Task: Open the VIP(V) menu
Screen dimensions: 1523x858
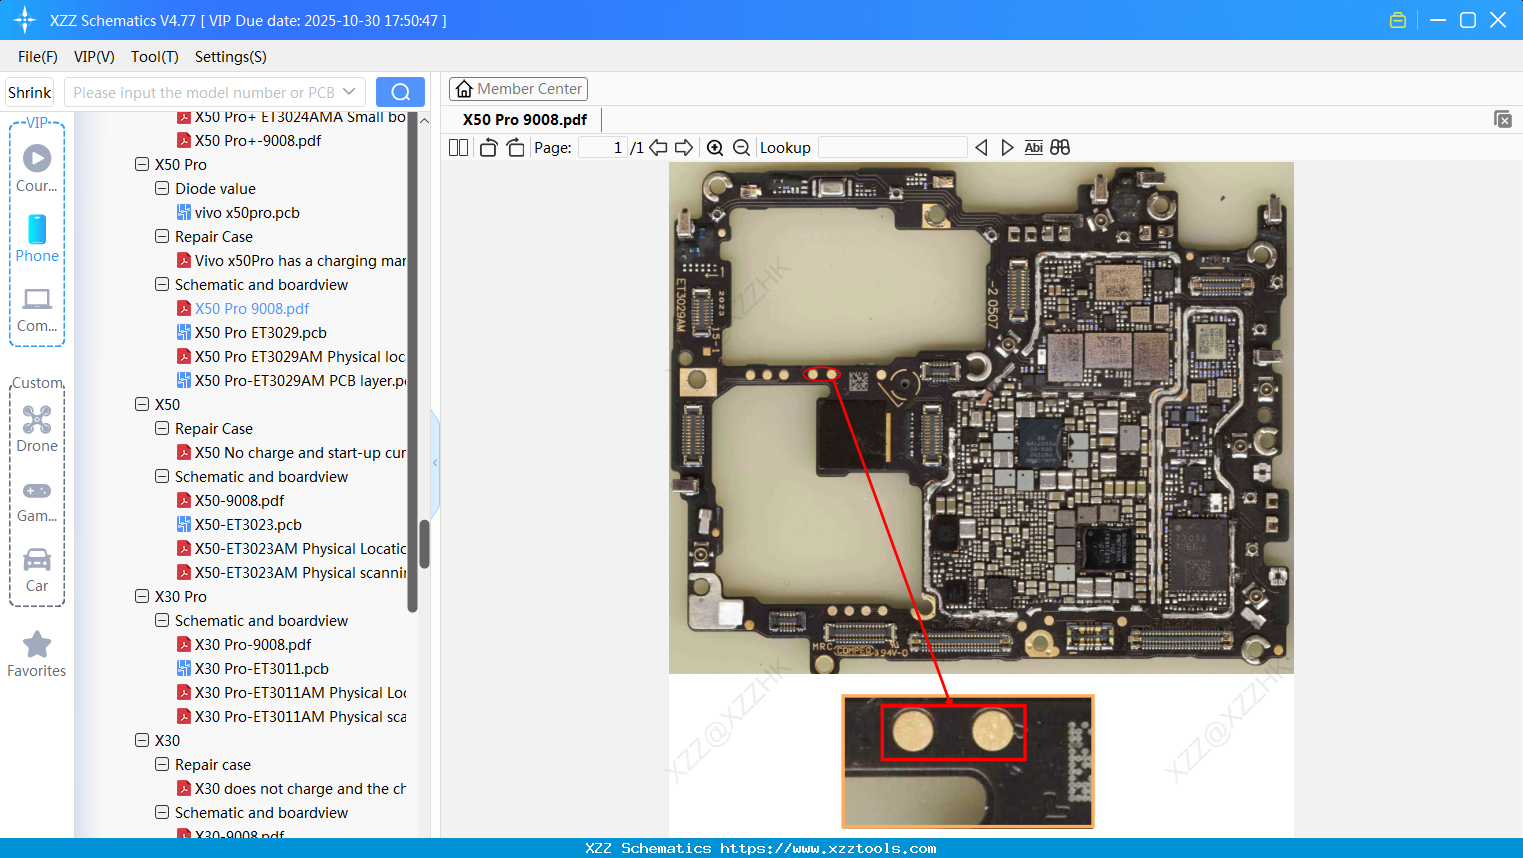Action: (x=94, y=56)
